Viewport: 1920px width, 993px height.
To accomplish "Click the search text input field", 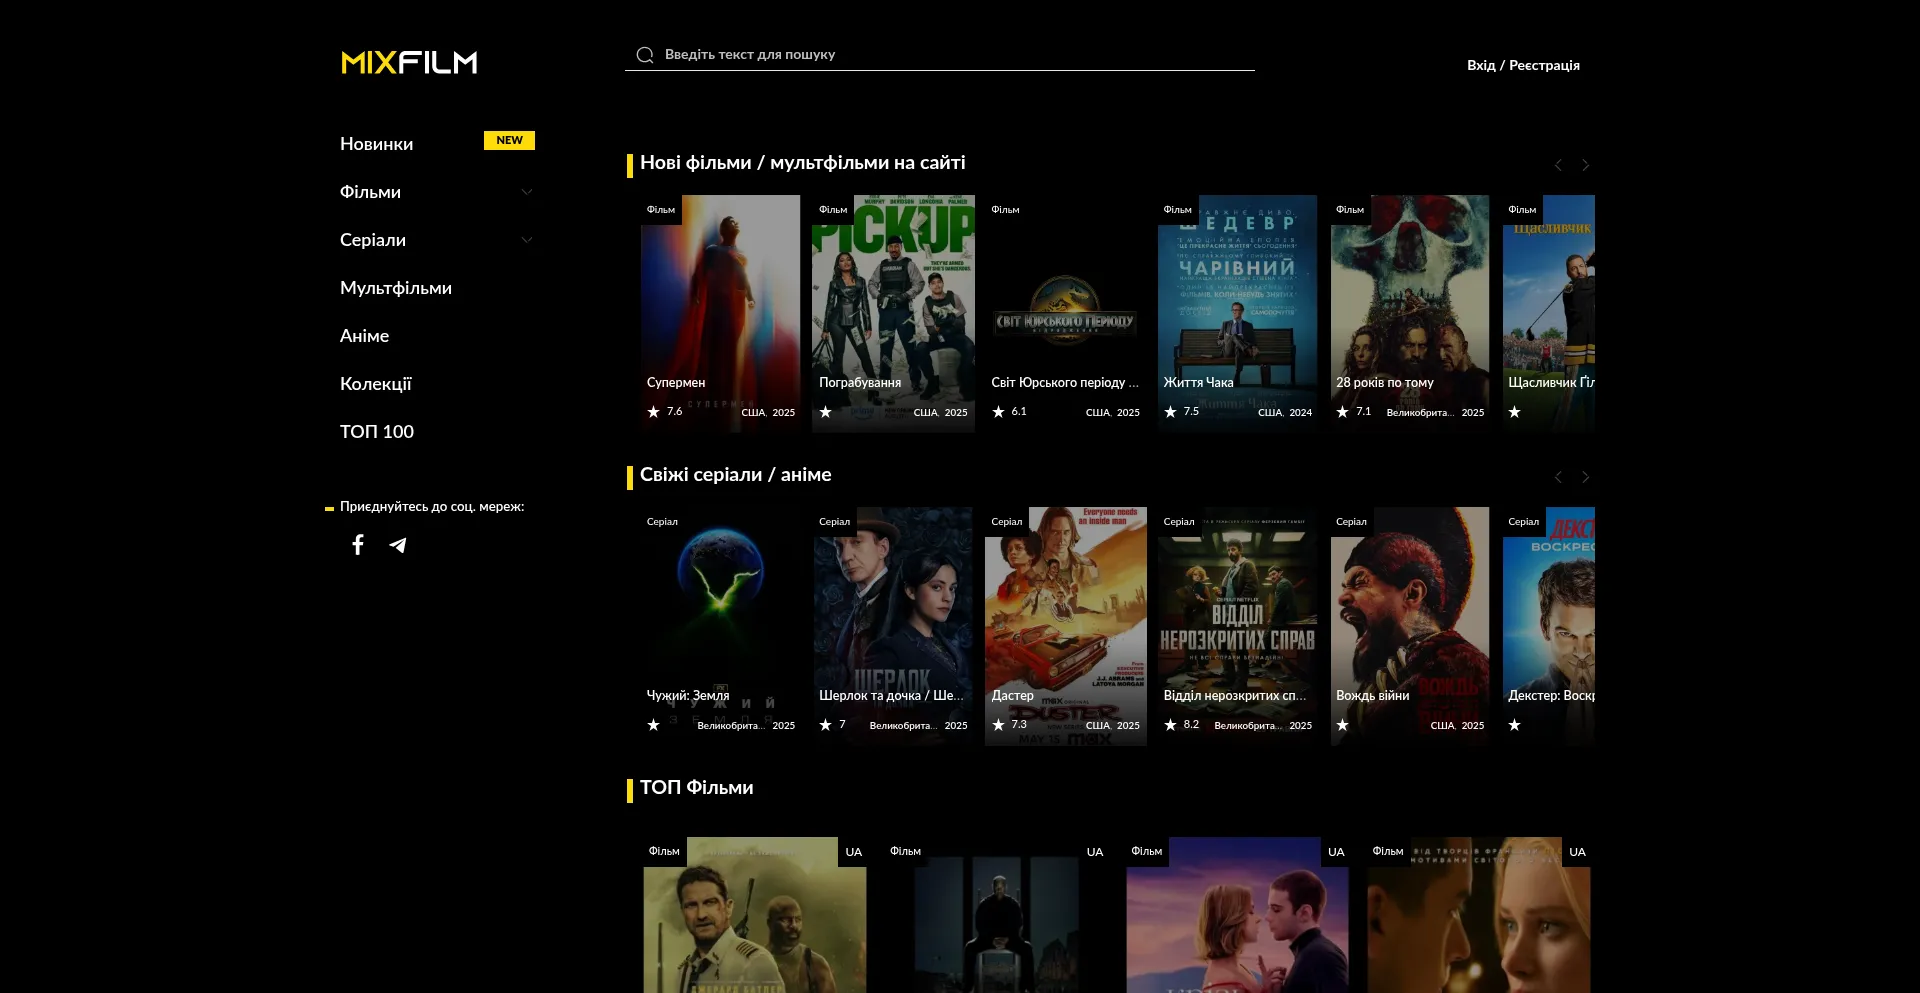I will [900, 54].
